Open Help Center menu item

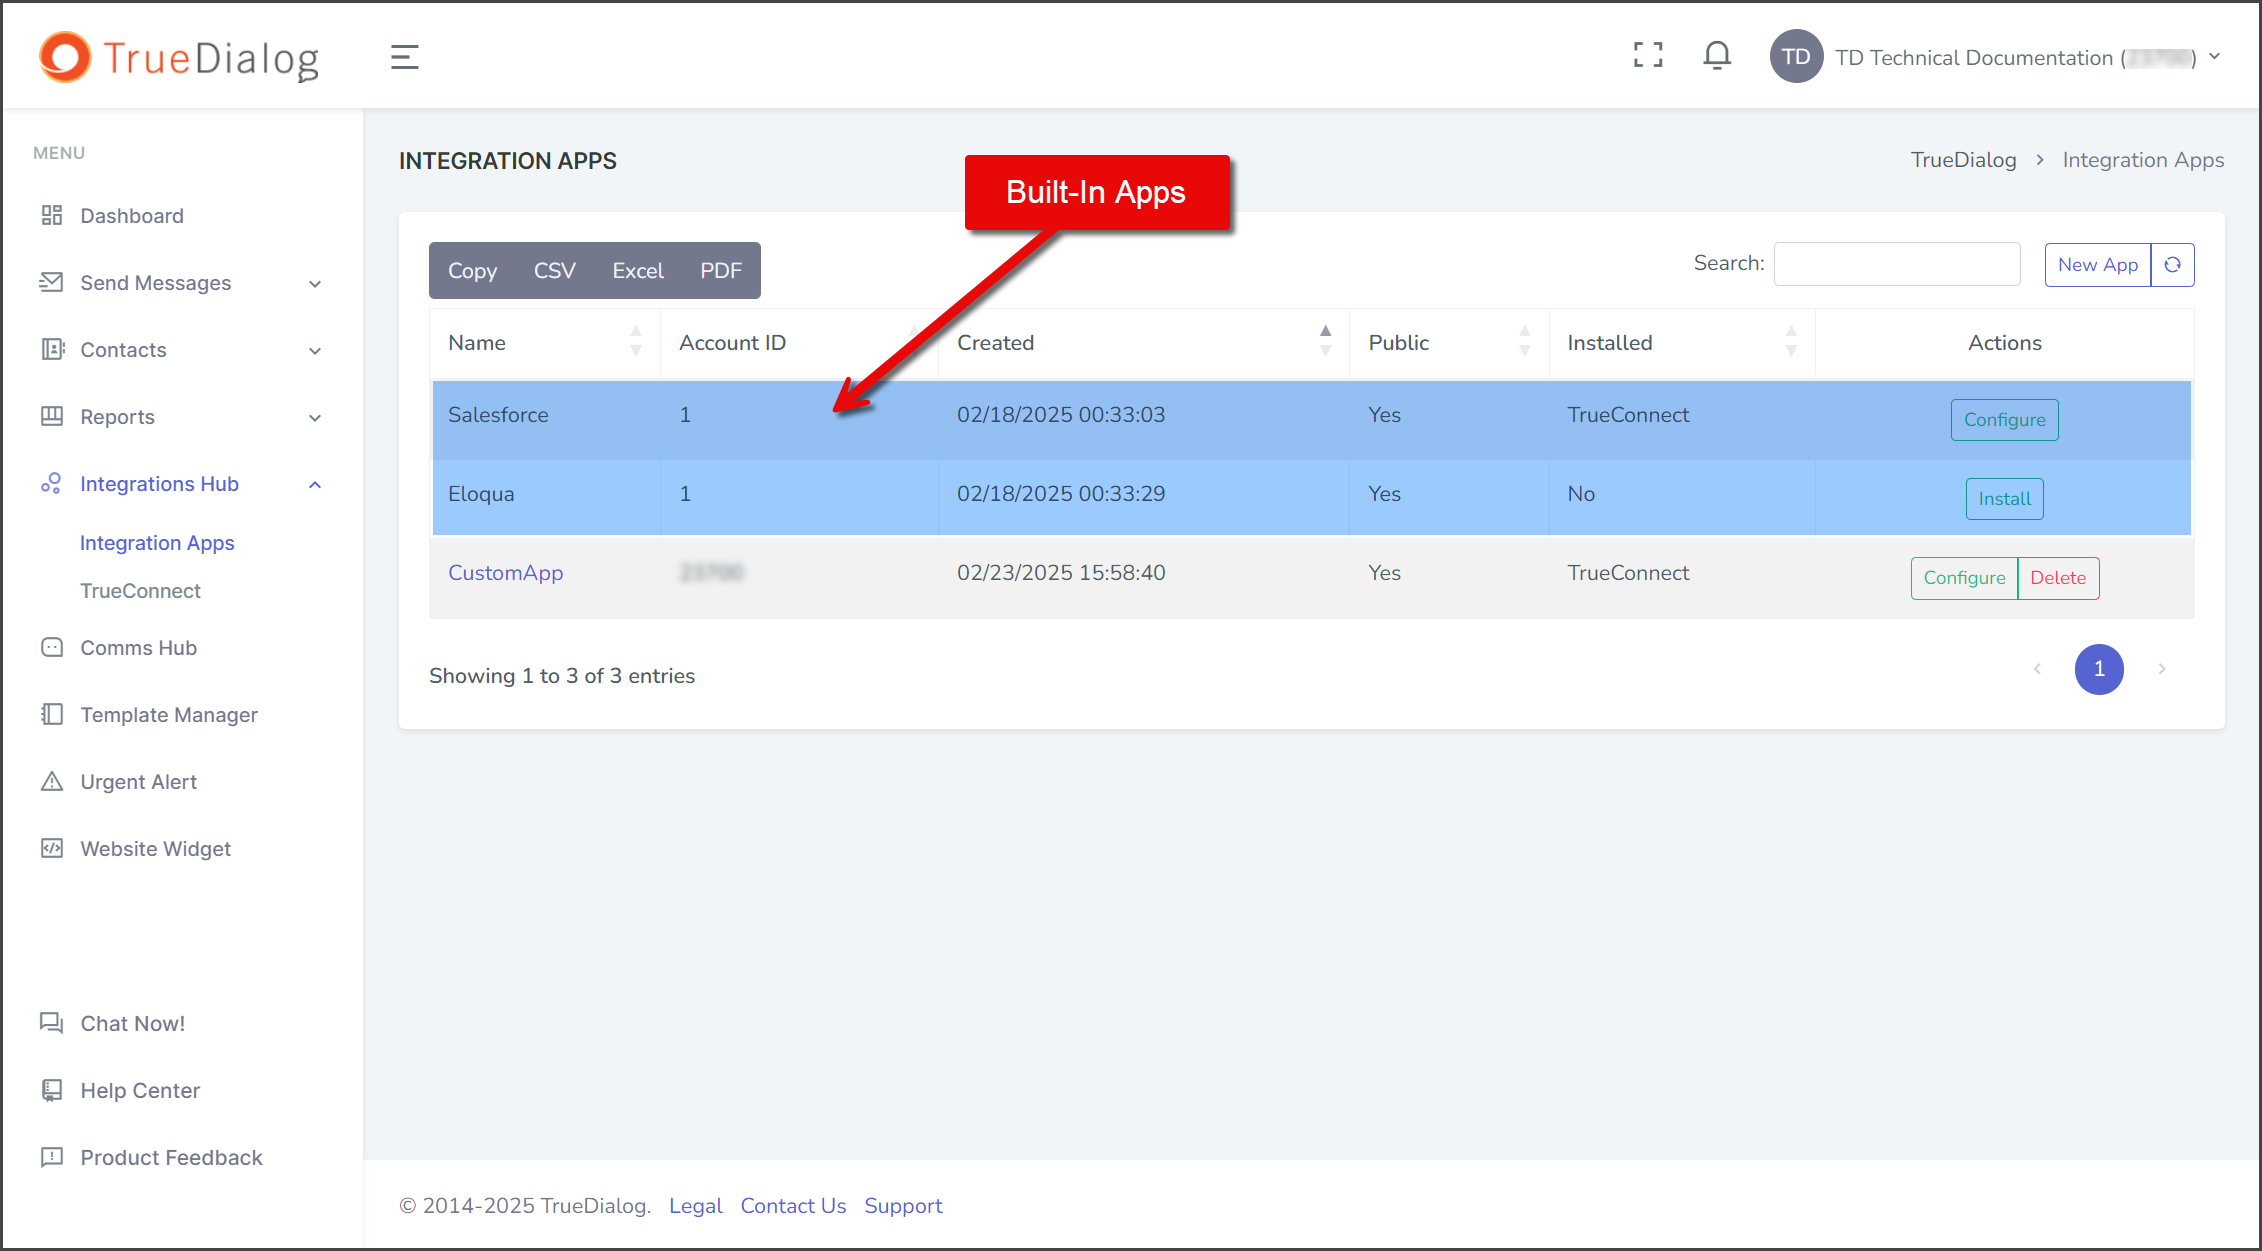pyautogui.click(x=140, y=1091)
